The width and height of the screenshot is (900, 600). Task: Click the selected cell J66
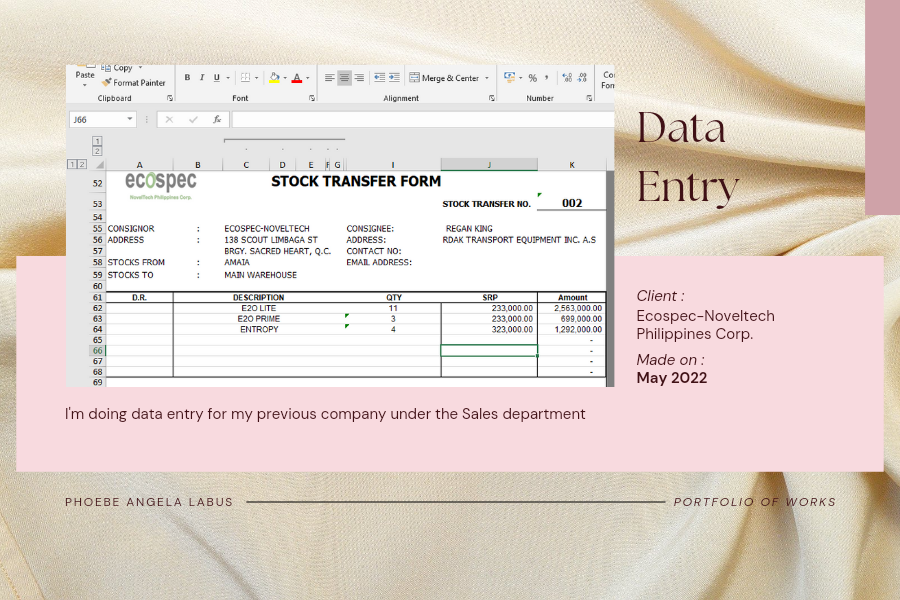(x=489, y=350)
